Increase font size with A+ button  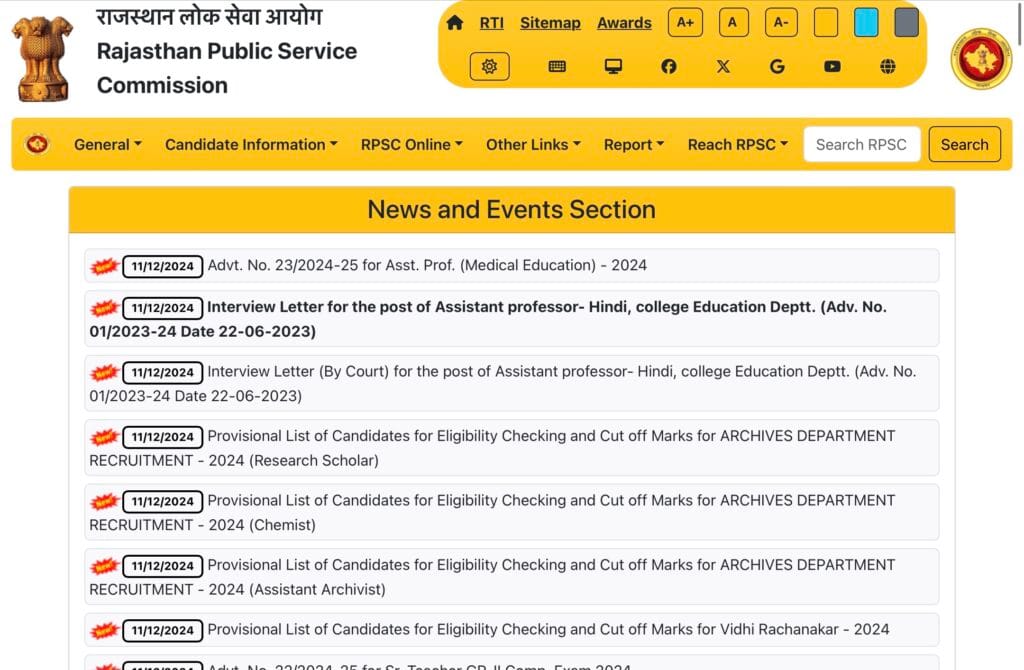[x=685, y=23]
